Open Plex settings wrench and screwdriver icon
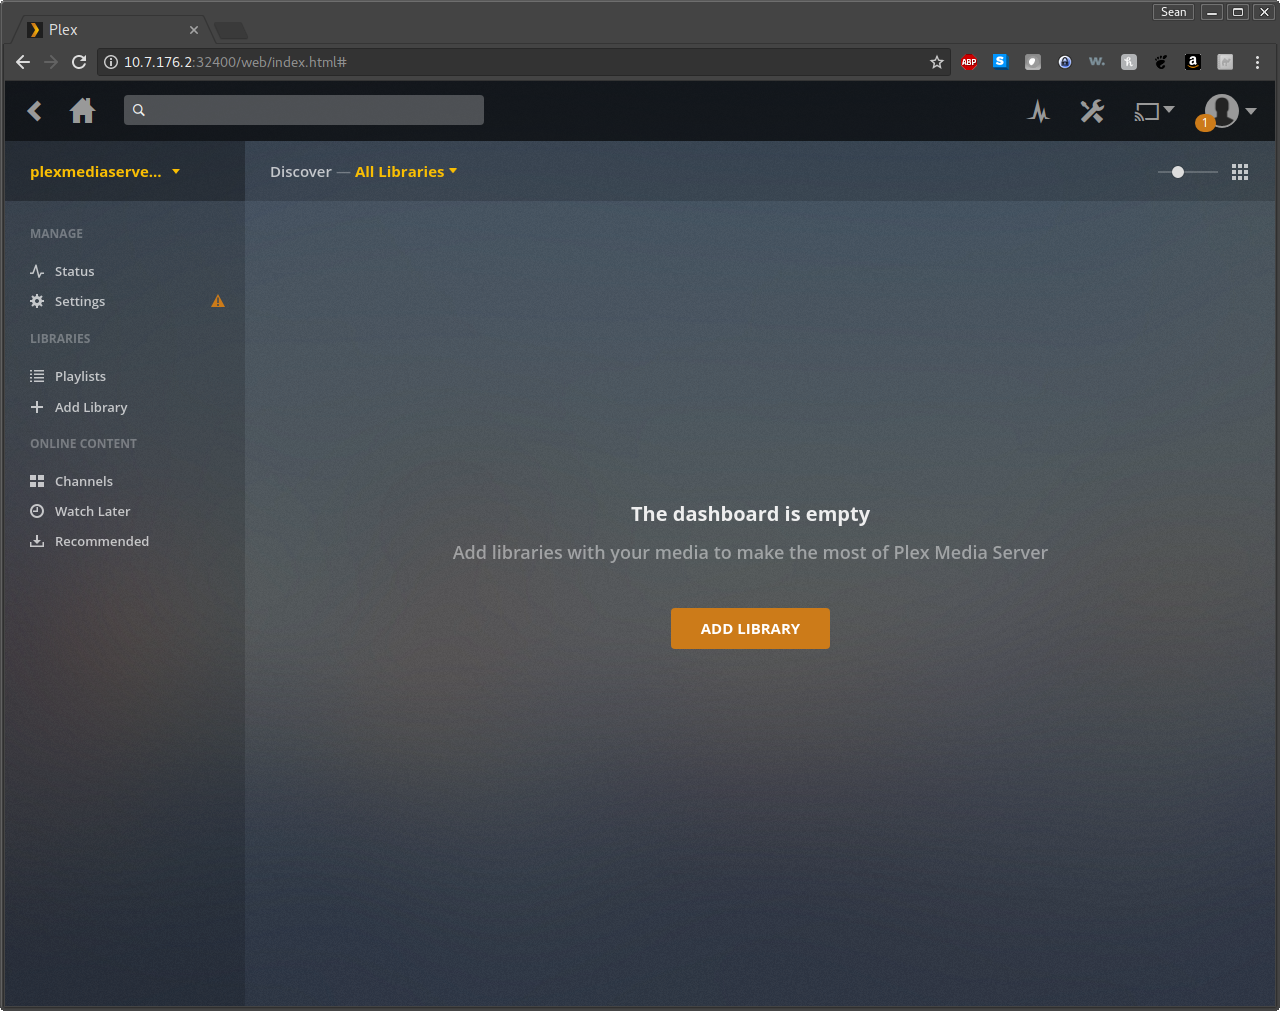The height and width of the screenshot is (1011, 1280). click(1092, 111)
